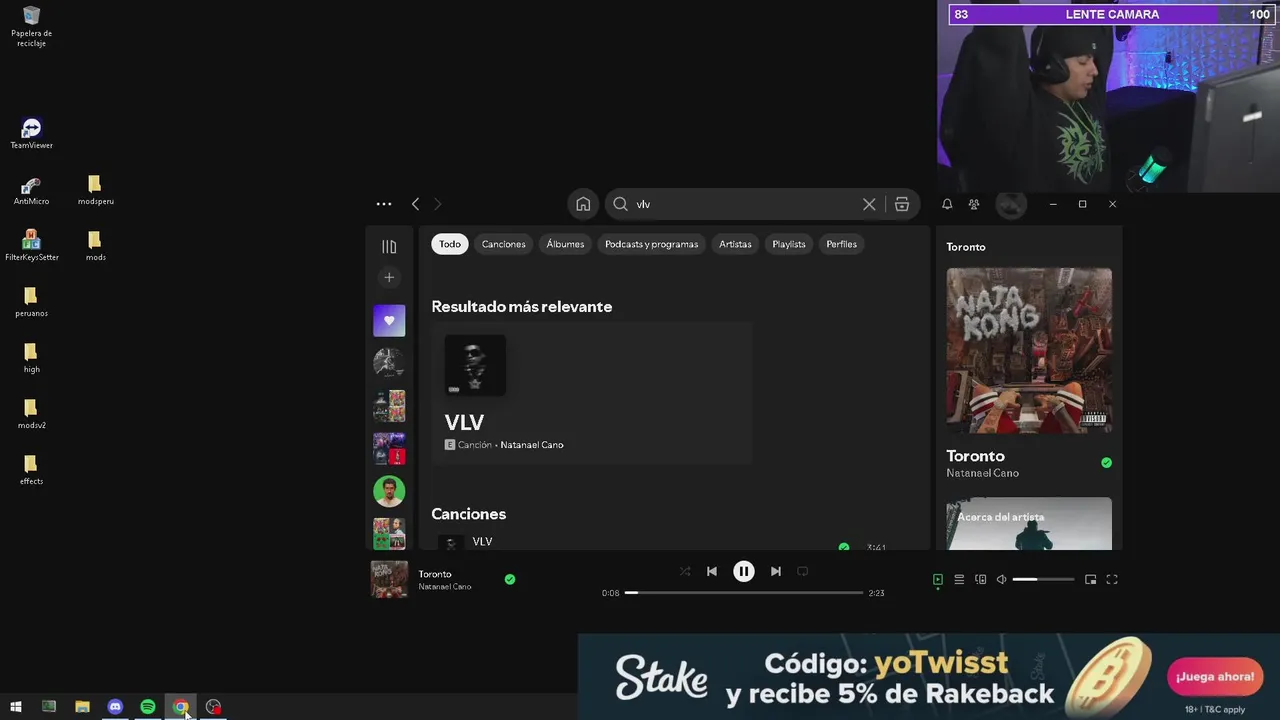The image size is (1280, 720).
Task: Open Discord from the taskbar
Action: point(115,707)
